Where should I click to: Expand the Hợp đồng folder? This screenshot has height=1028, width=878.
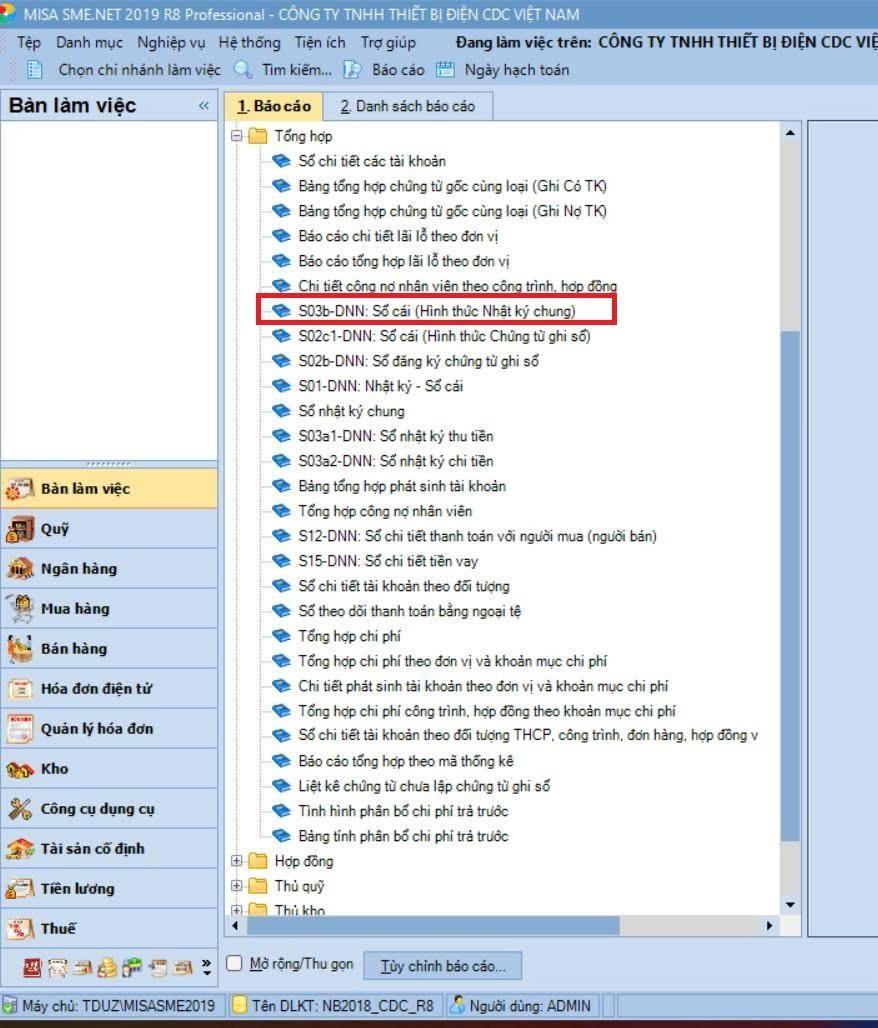pyautogui.click(x=237, y=861)
